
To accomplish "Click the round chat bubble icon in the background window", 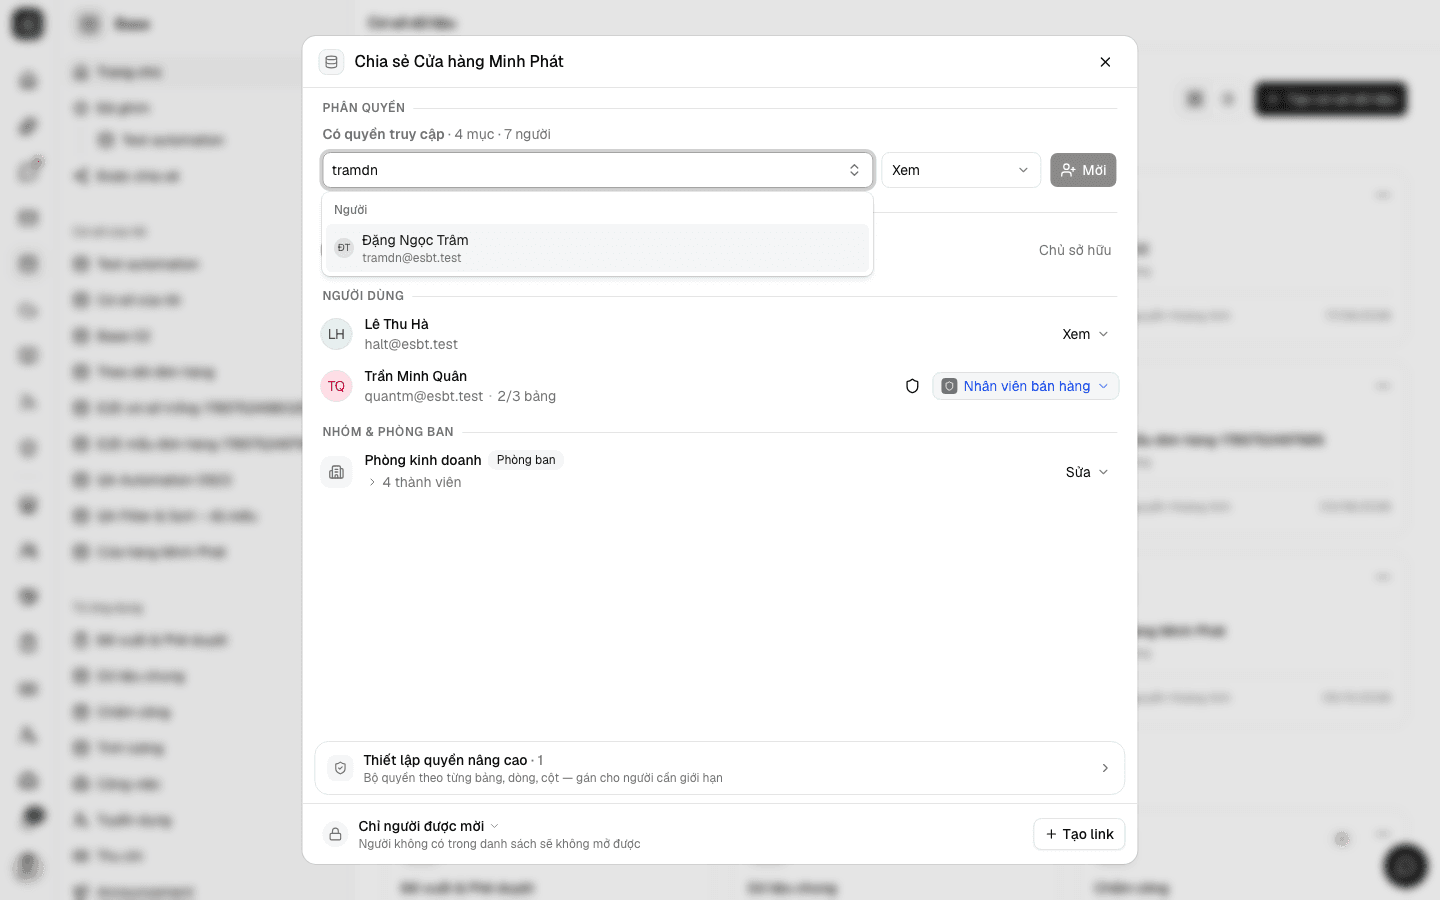I will (1405, 866).
